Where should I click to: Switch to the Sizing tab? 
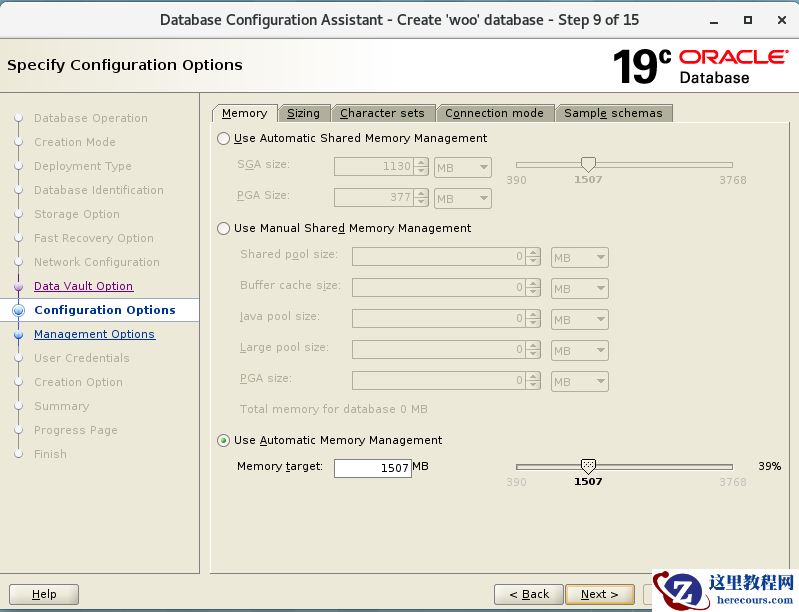point(303,113)
